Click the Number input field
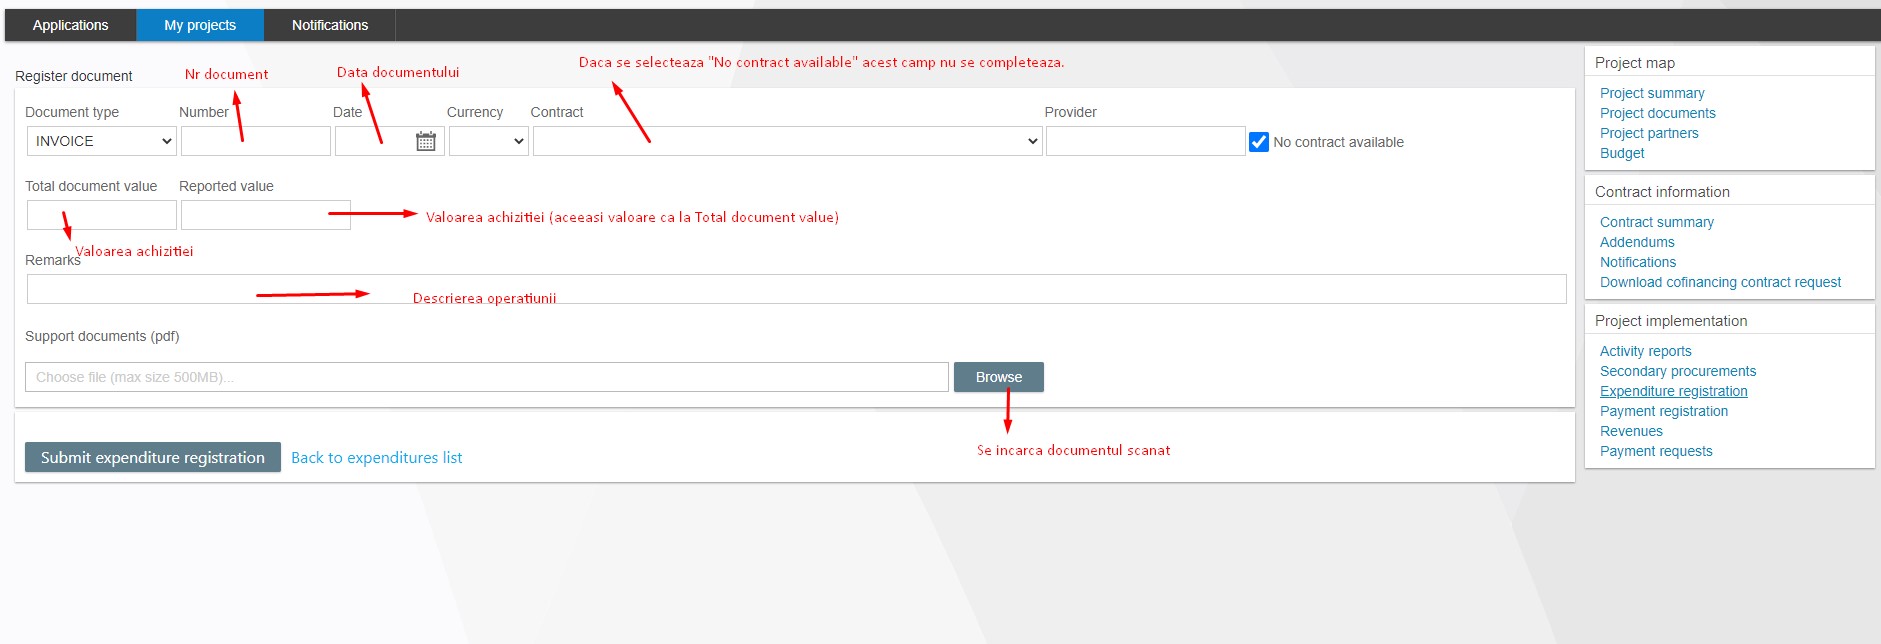This screenshot has height=644, width=1881. [x=255, y=141]
